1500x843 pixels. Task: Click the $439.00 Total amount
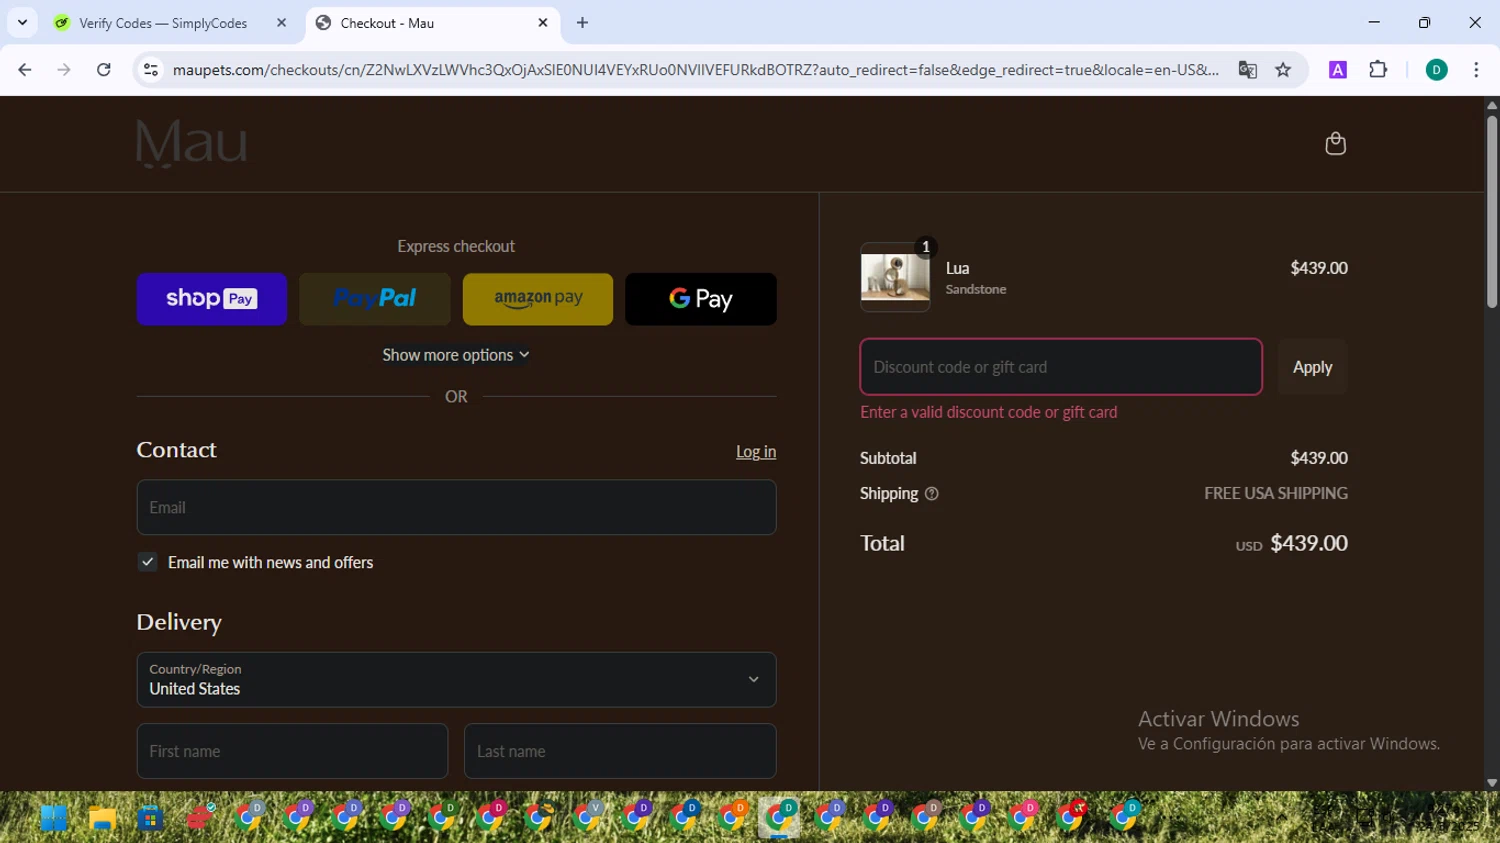(1309, 543)
